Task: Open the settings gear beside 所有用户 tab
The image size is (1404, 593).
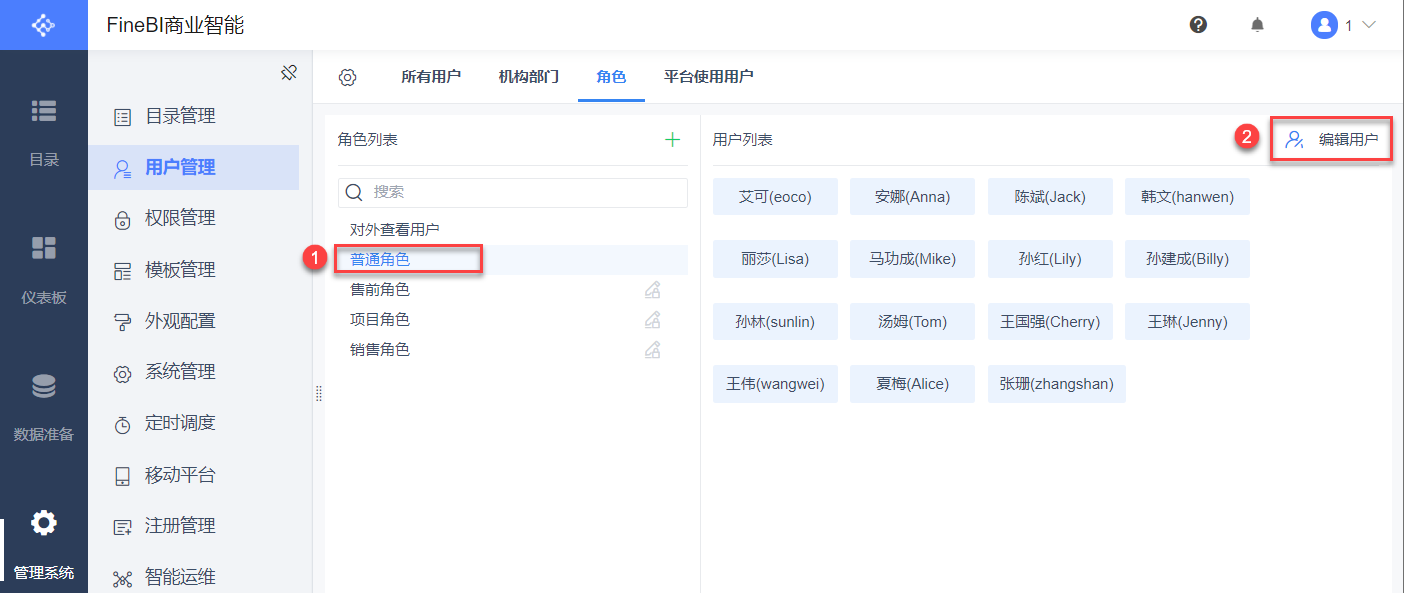Action: pos(347,77)
